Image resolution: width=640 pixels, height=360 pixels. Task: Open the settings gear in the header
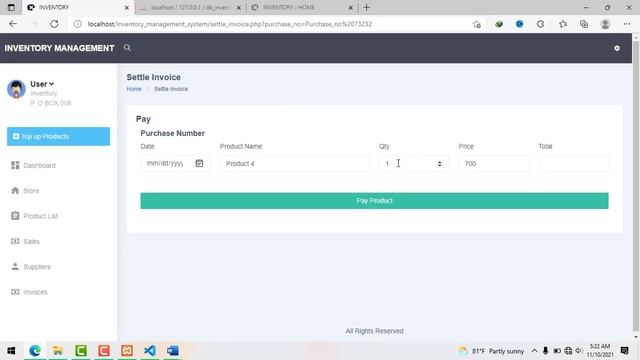click(x=617, y=48)
